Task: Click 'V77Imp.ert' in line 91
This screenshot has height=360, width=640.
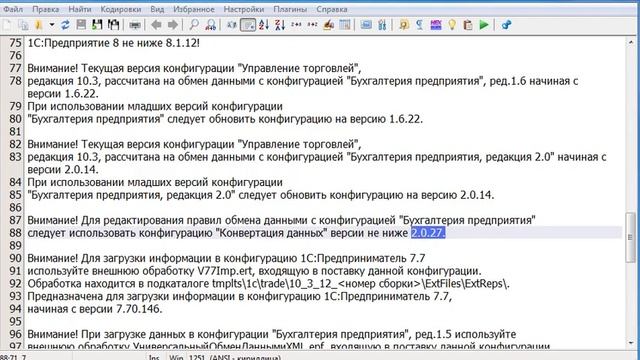Action: tap(224, 271)
